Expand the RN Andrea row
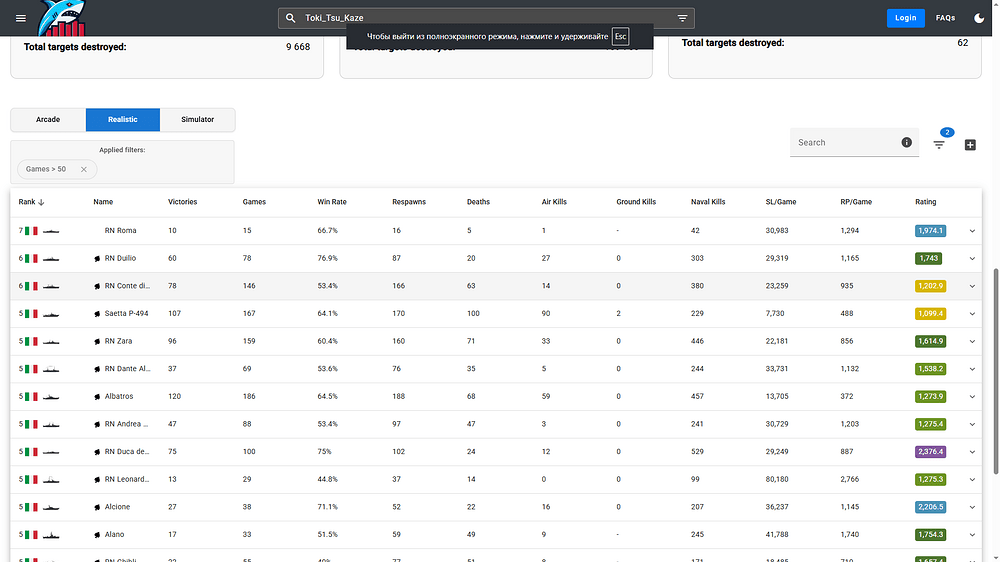The width and height of the screenshot is (1000, 562). 972,424
